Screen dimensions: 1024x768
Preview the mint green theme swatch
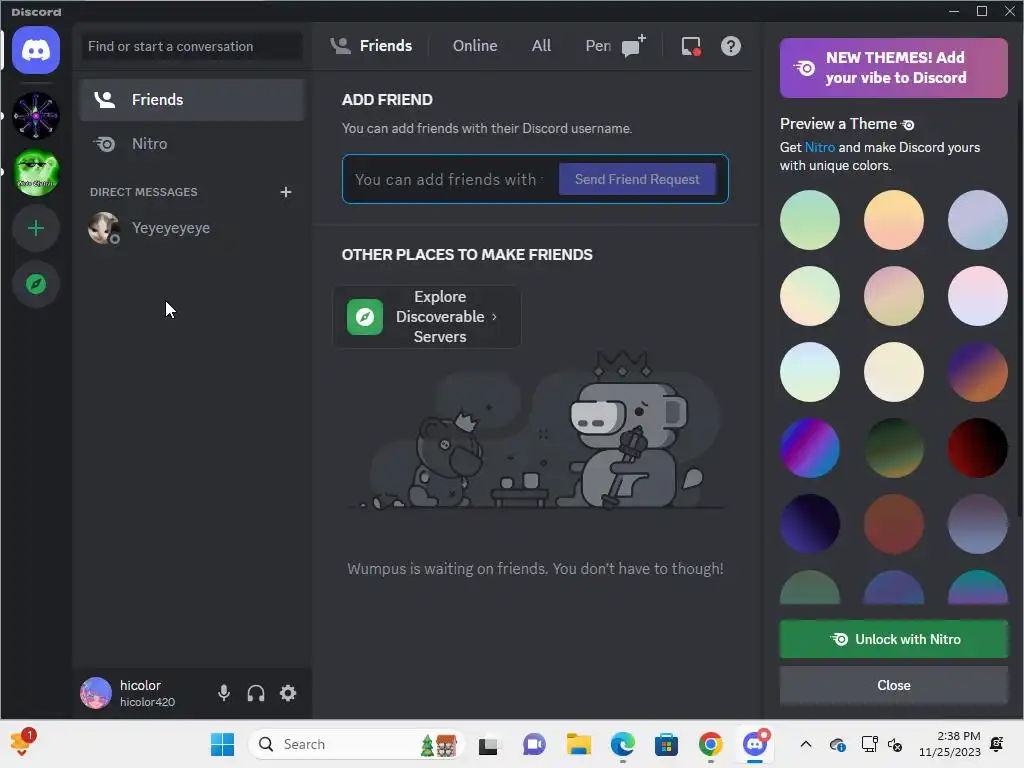point(810,220)
